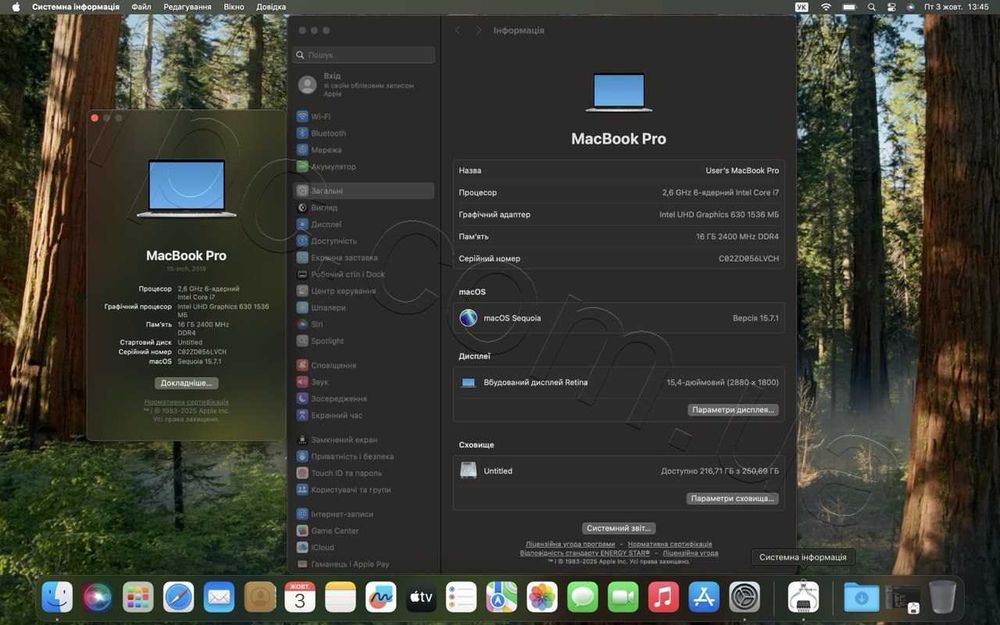The image size is (1000, 625).
Task: Click Параметри сховища button
Action: pyautogui.click(x=732, y=499)
